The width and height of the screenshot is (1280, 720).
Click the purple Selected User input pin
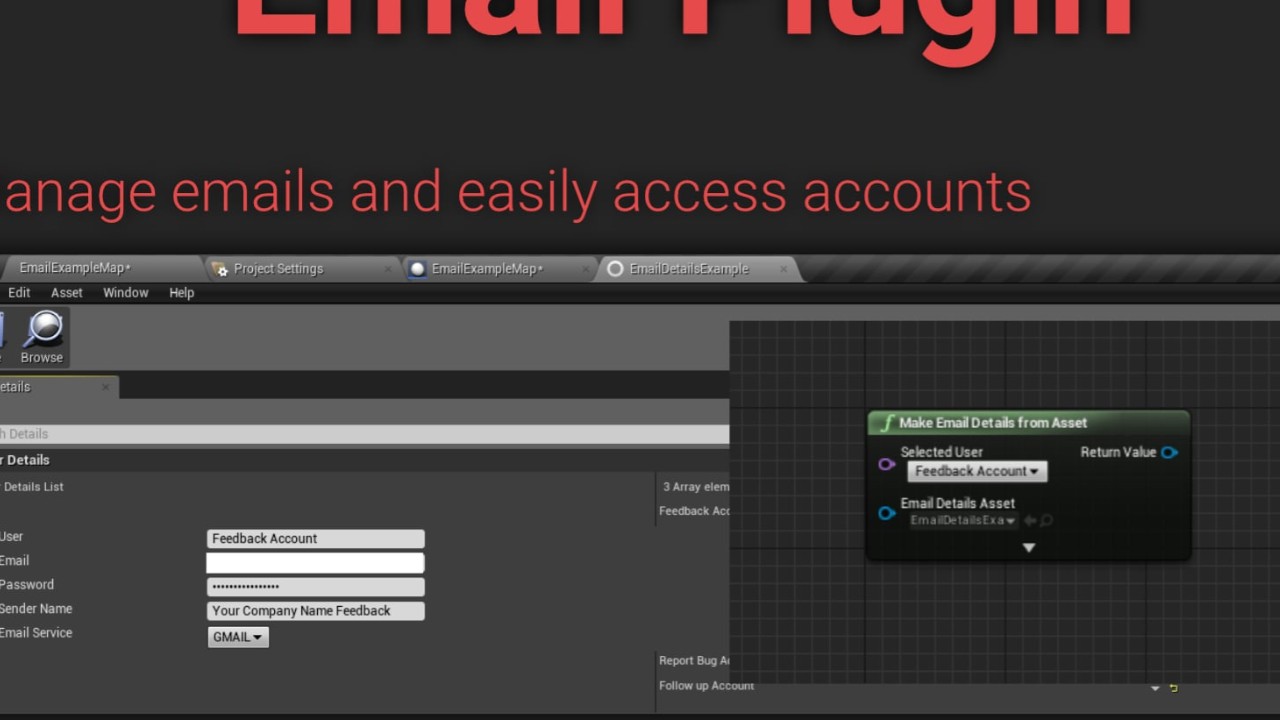pos(886,464)
